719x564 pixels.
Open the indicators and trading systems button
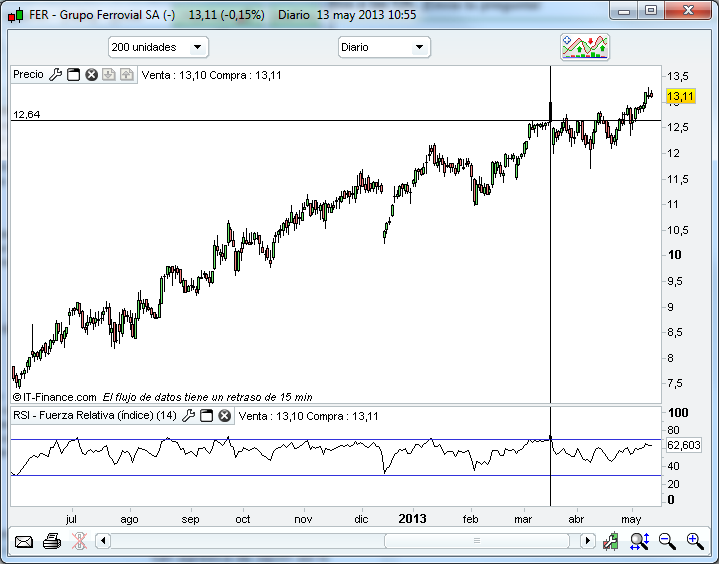click(x=585, y=47)
